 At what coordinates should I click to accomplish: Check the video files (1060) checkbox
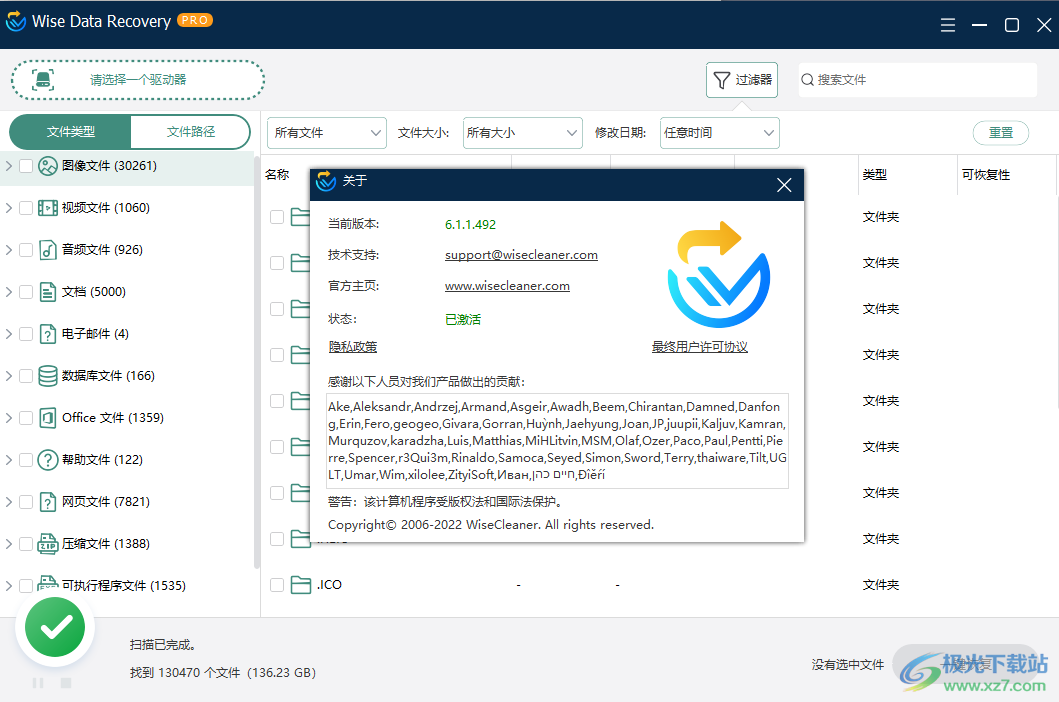pyautogui.click(x=26, y=208)
